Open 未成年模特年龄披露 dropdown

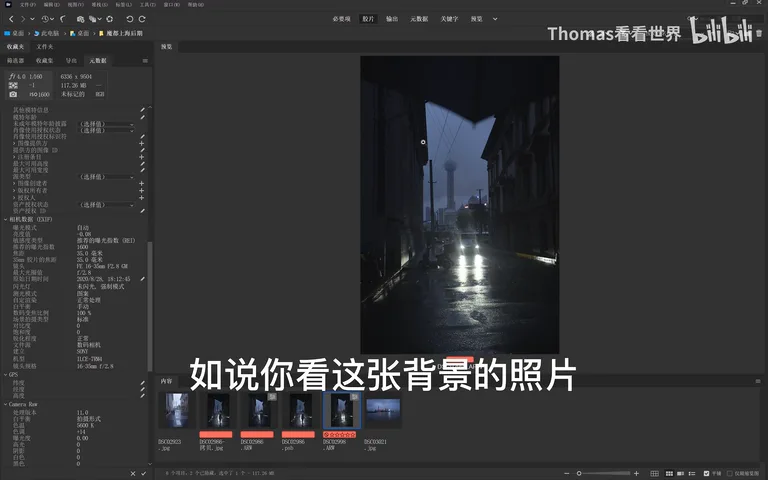tap(106, 124)
